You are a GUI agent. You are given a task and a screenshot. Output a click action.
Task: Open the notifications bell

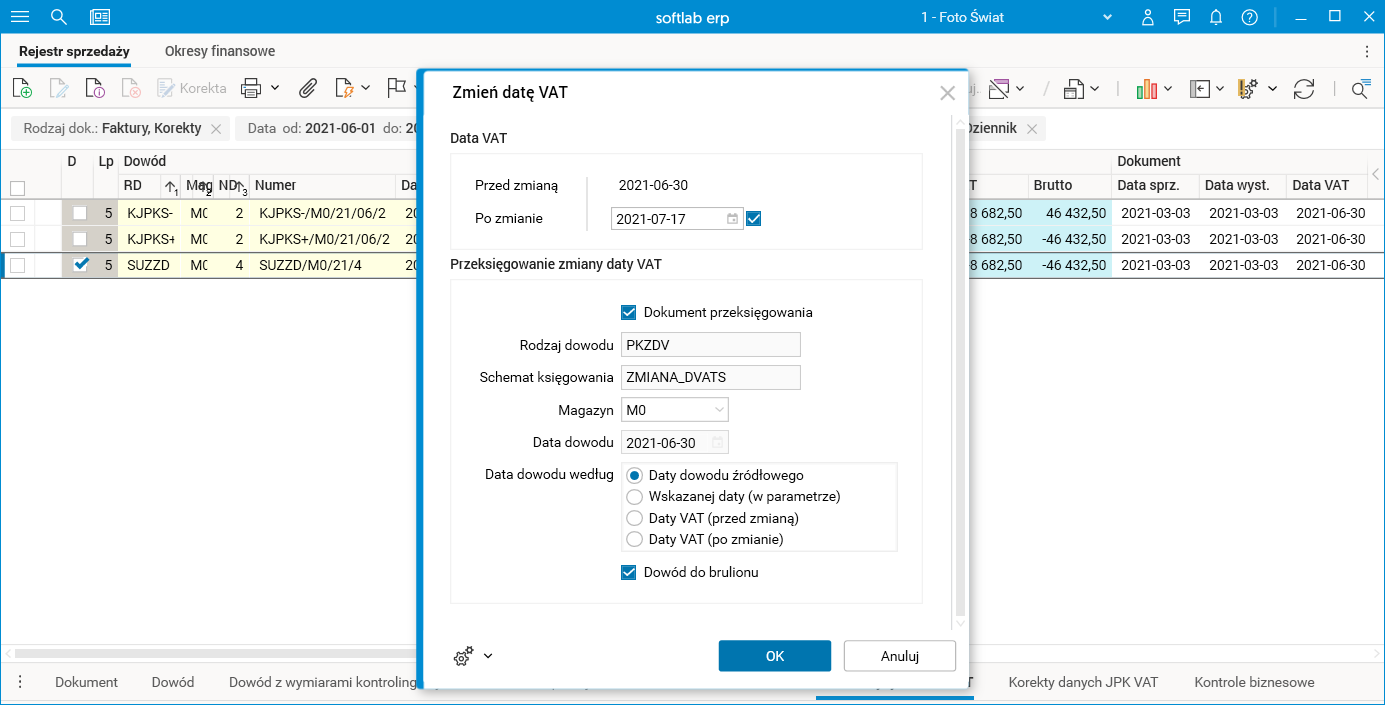click(x=1216, y=17)
